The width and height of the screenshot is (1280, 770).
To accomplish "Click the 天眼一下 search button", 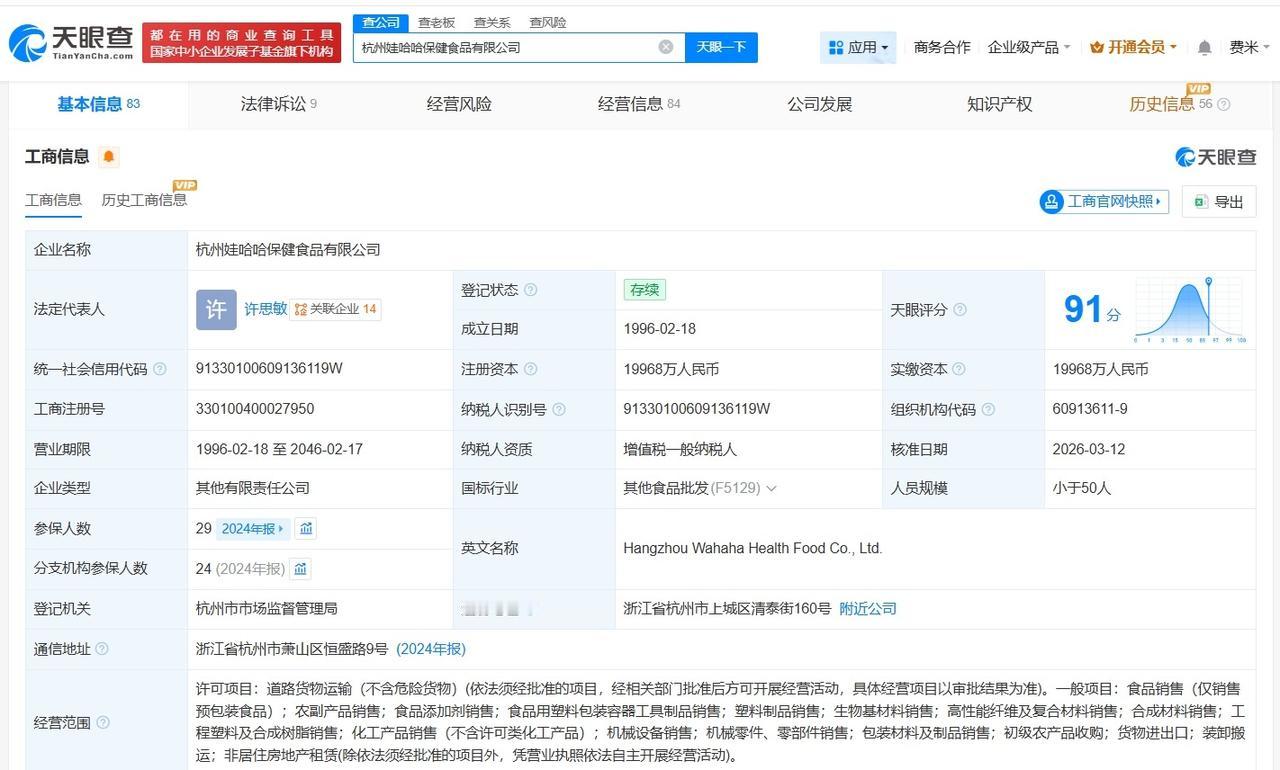I will (721, 46).
